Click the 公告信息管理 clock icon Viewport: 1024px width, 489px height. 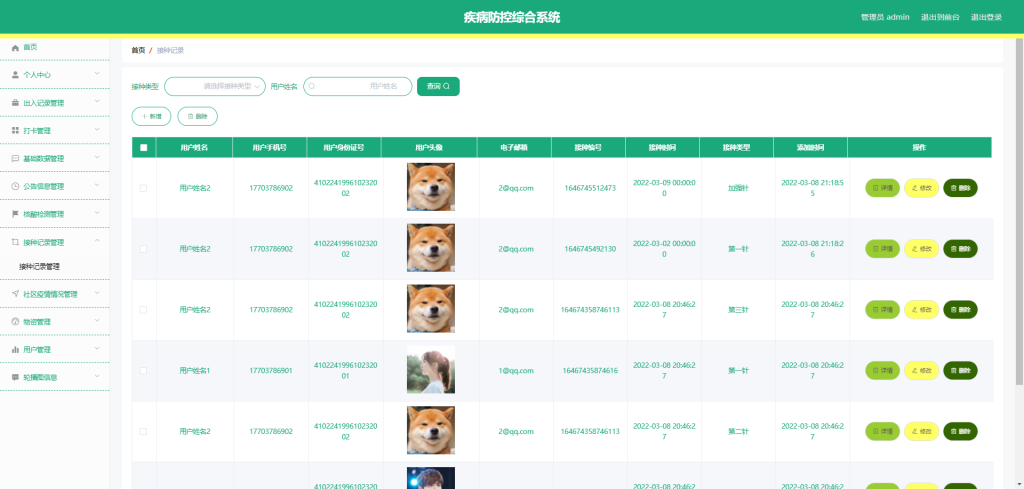pyautogui.click(x=16, y=186)
